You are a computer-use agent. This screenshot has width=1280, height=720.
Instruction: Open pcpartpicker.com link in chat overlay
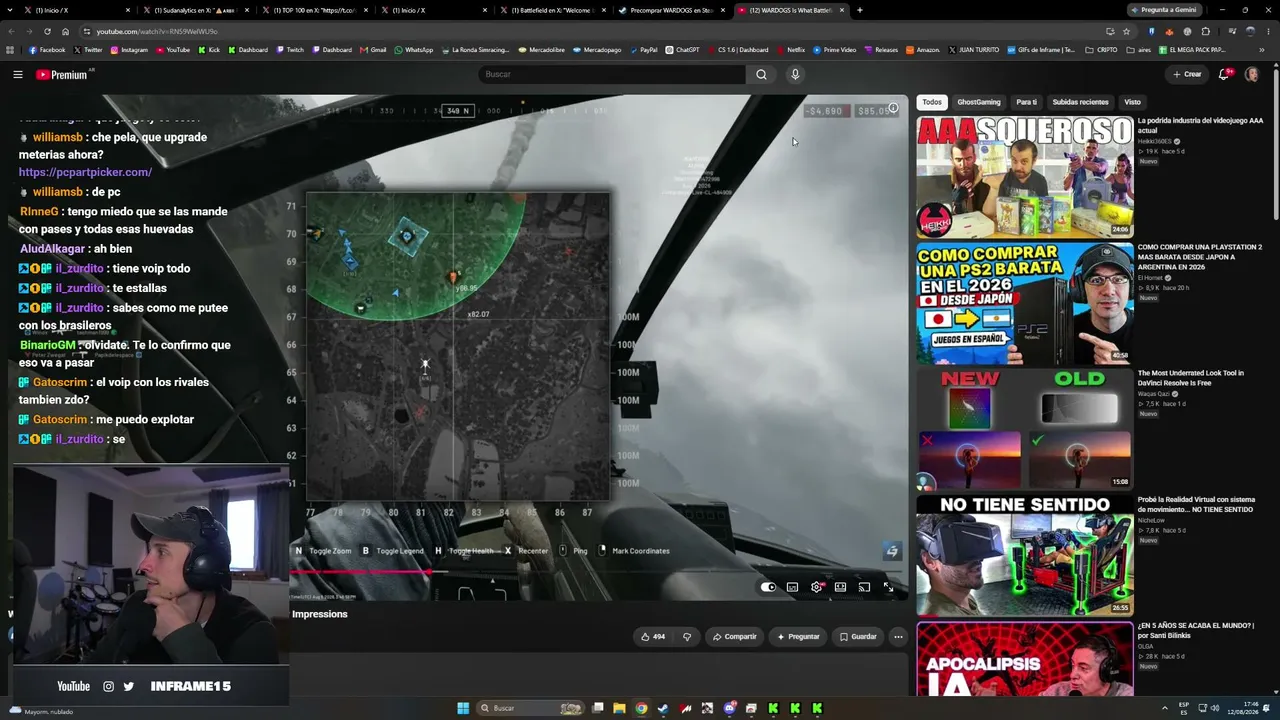click(x=85, y=172)
